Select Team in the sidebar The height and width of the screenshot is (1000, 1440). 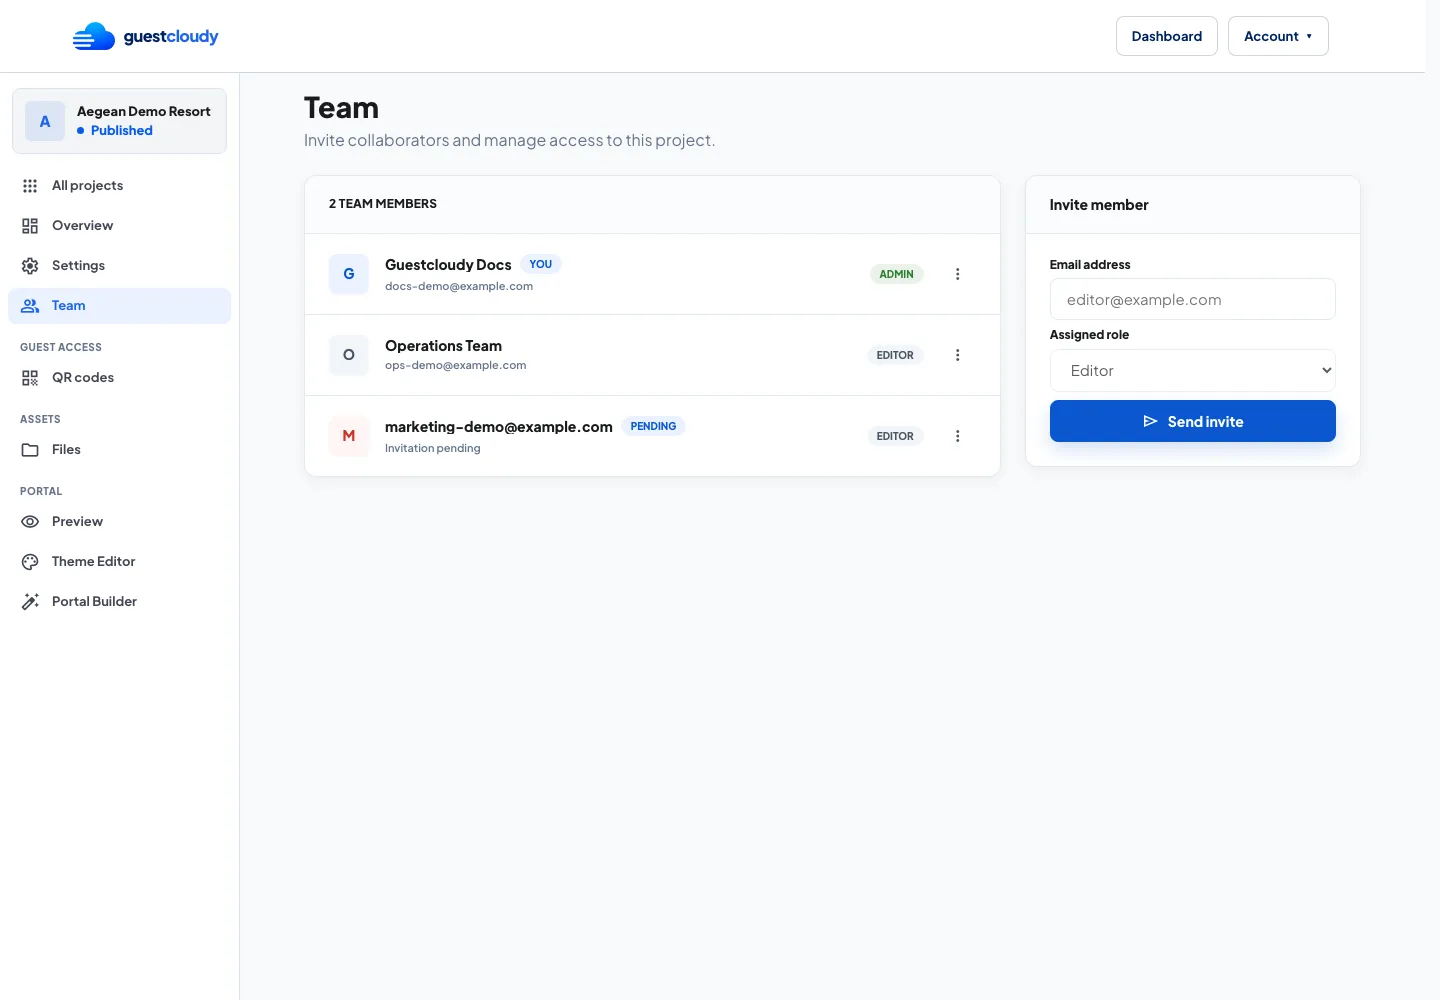coord(119,306)
